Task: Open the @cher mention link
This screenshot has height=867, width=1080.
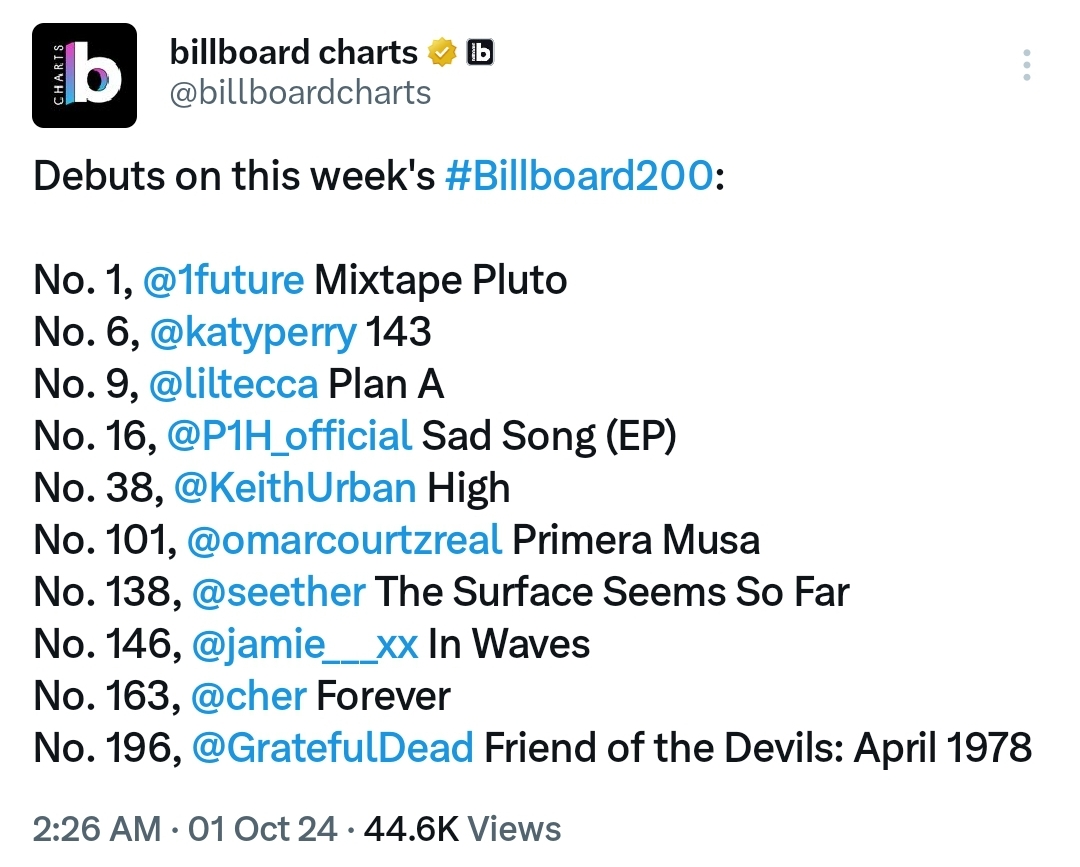Action: point(249,696)
